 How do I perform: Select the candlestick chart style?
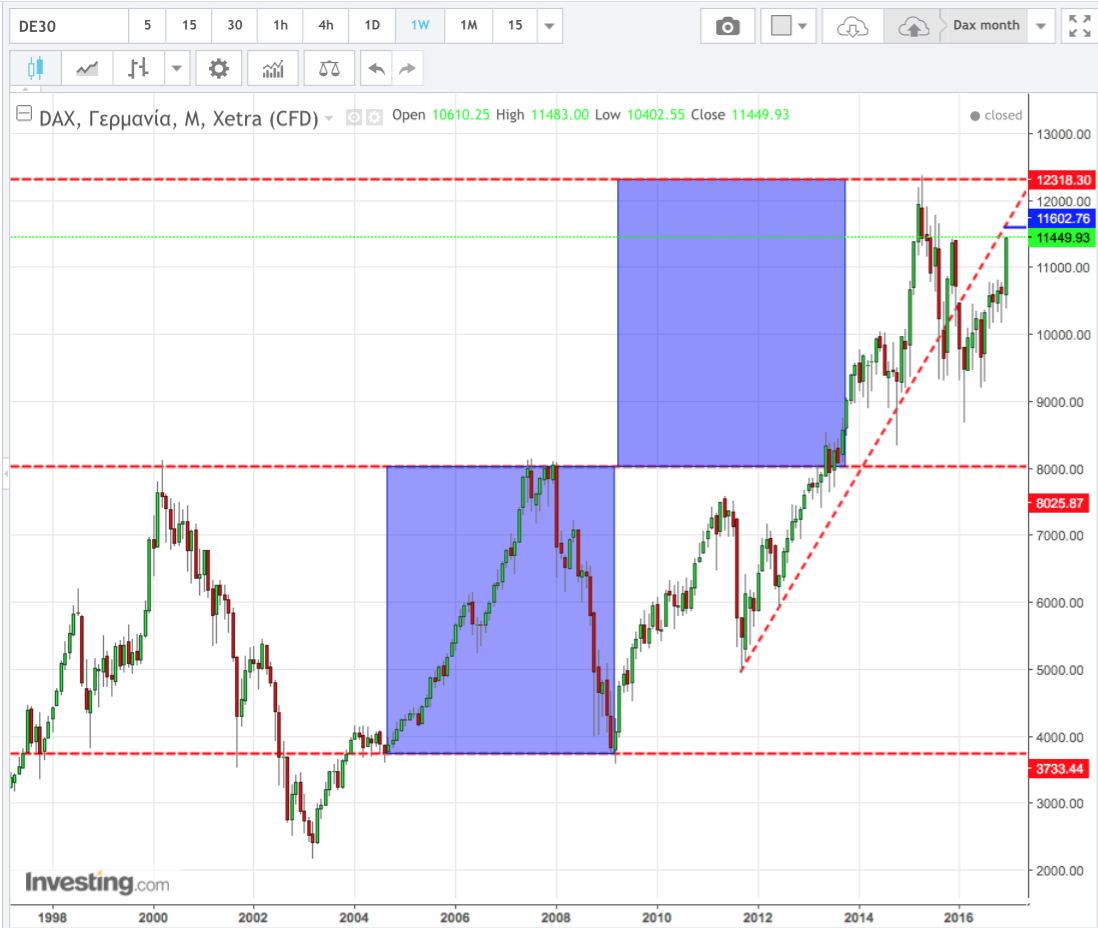[x=36, y=67]
